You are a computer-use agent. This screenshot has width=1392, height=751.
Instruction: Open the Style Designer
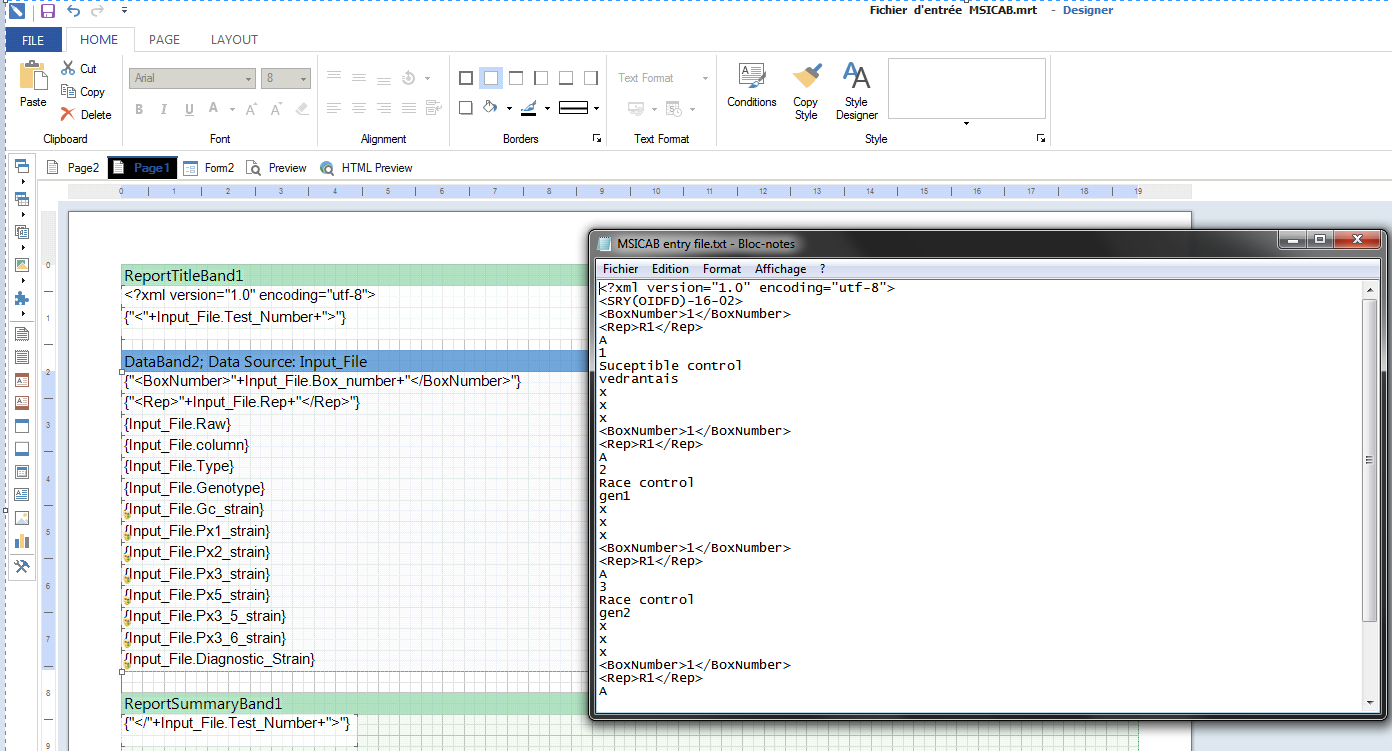click(x=857, y=91)
